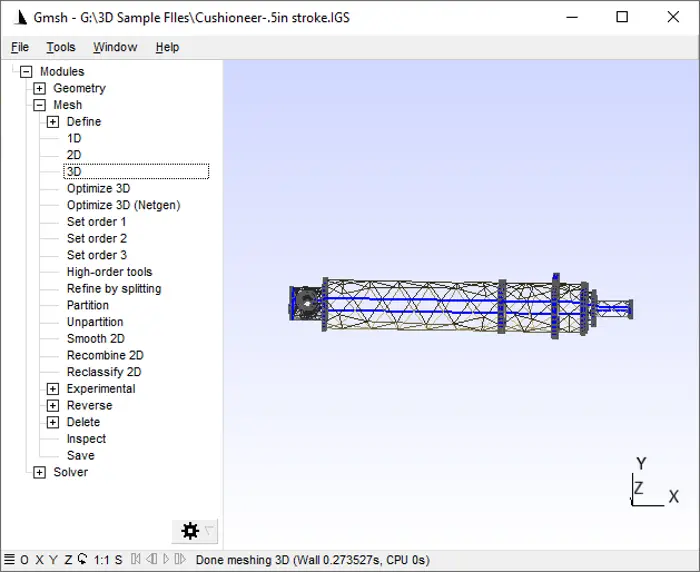The height and width of the screenshot is (572, 700).
Task: Click the Modules label
Action: pos(62,71)
